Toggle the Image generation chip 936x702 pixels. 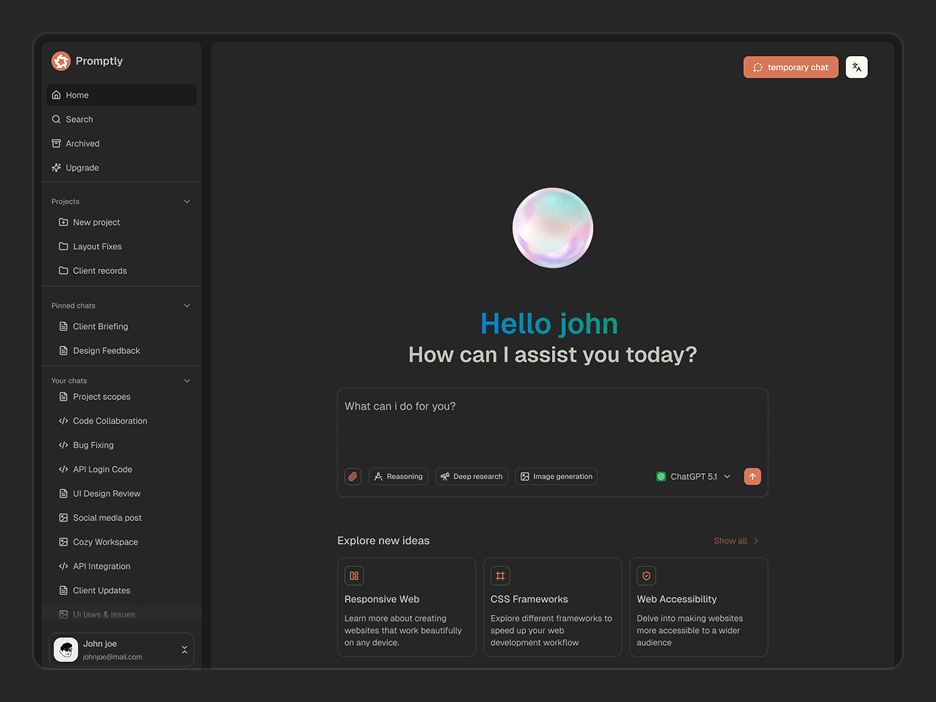click(x=556, y=476)
